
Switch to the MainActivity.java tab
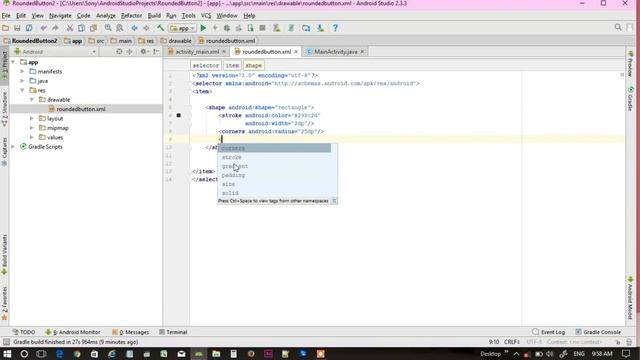336,52
